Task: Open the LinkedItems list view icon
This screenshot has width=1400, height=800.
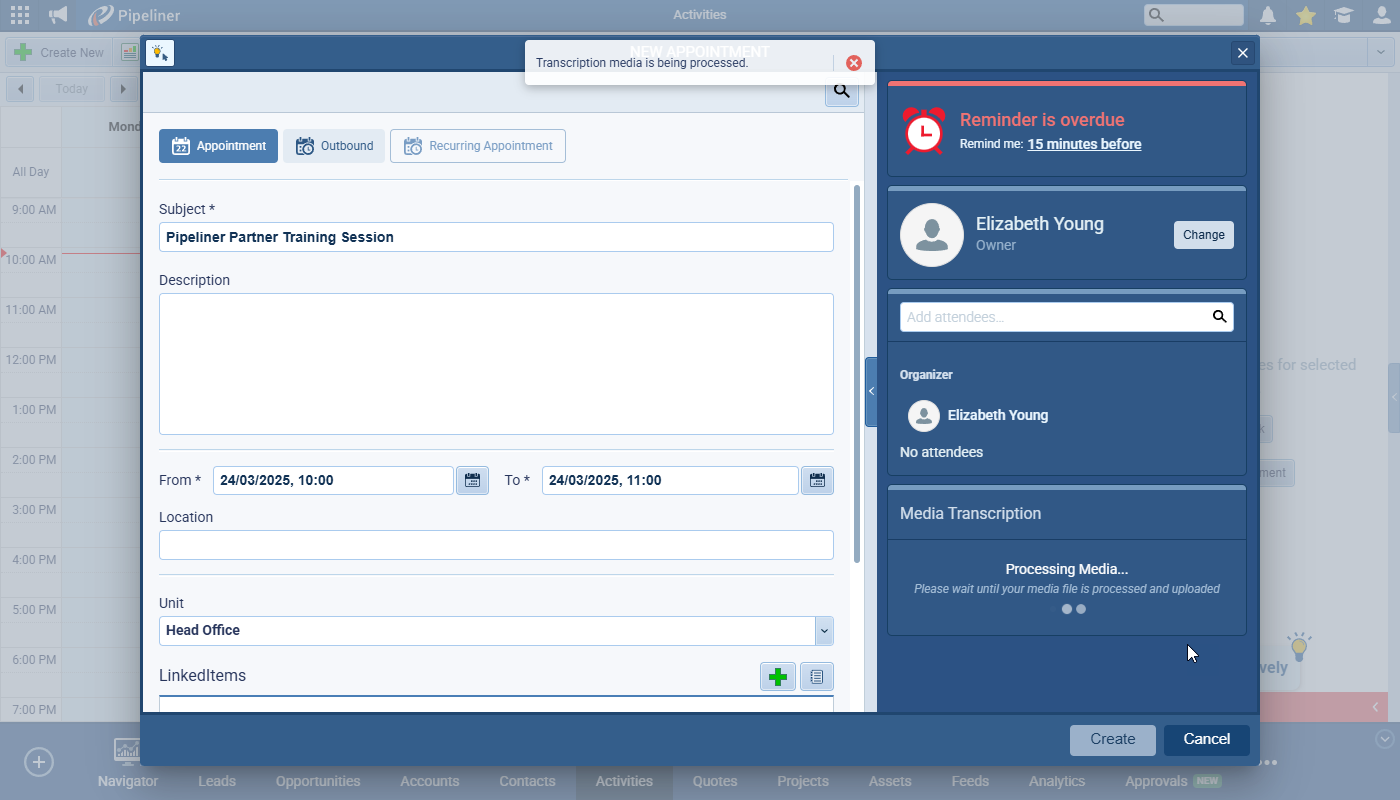Action: click(816, 677)
